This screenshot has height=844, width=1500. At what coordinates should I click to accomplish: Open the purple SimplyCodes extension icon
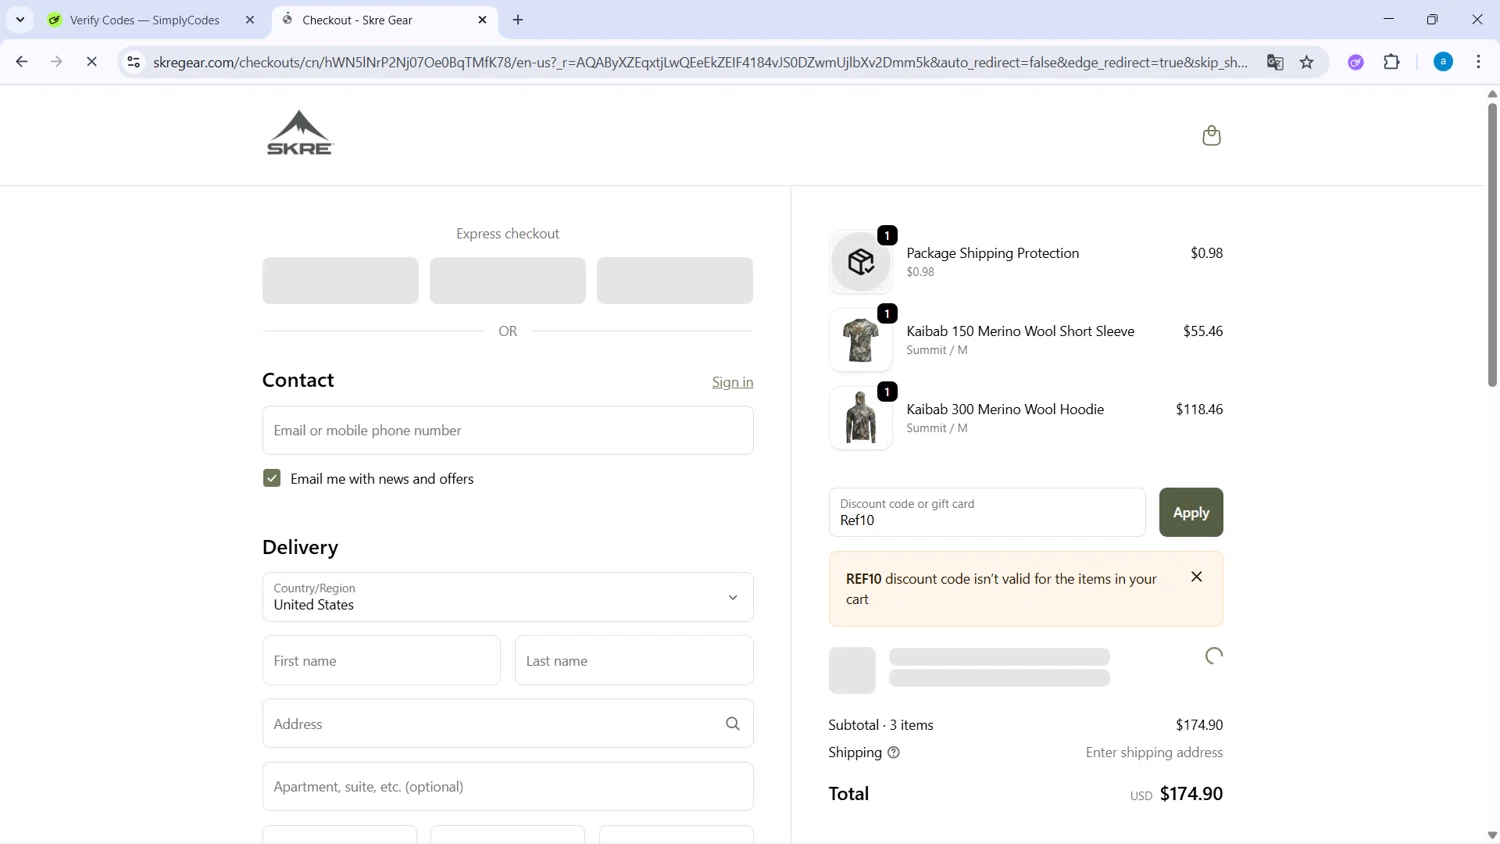[1356, 62]
